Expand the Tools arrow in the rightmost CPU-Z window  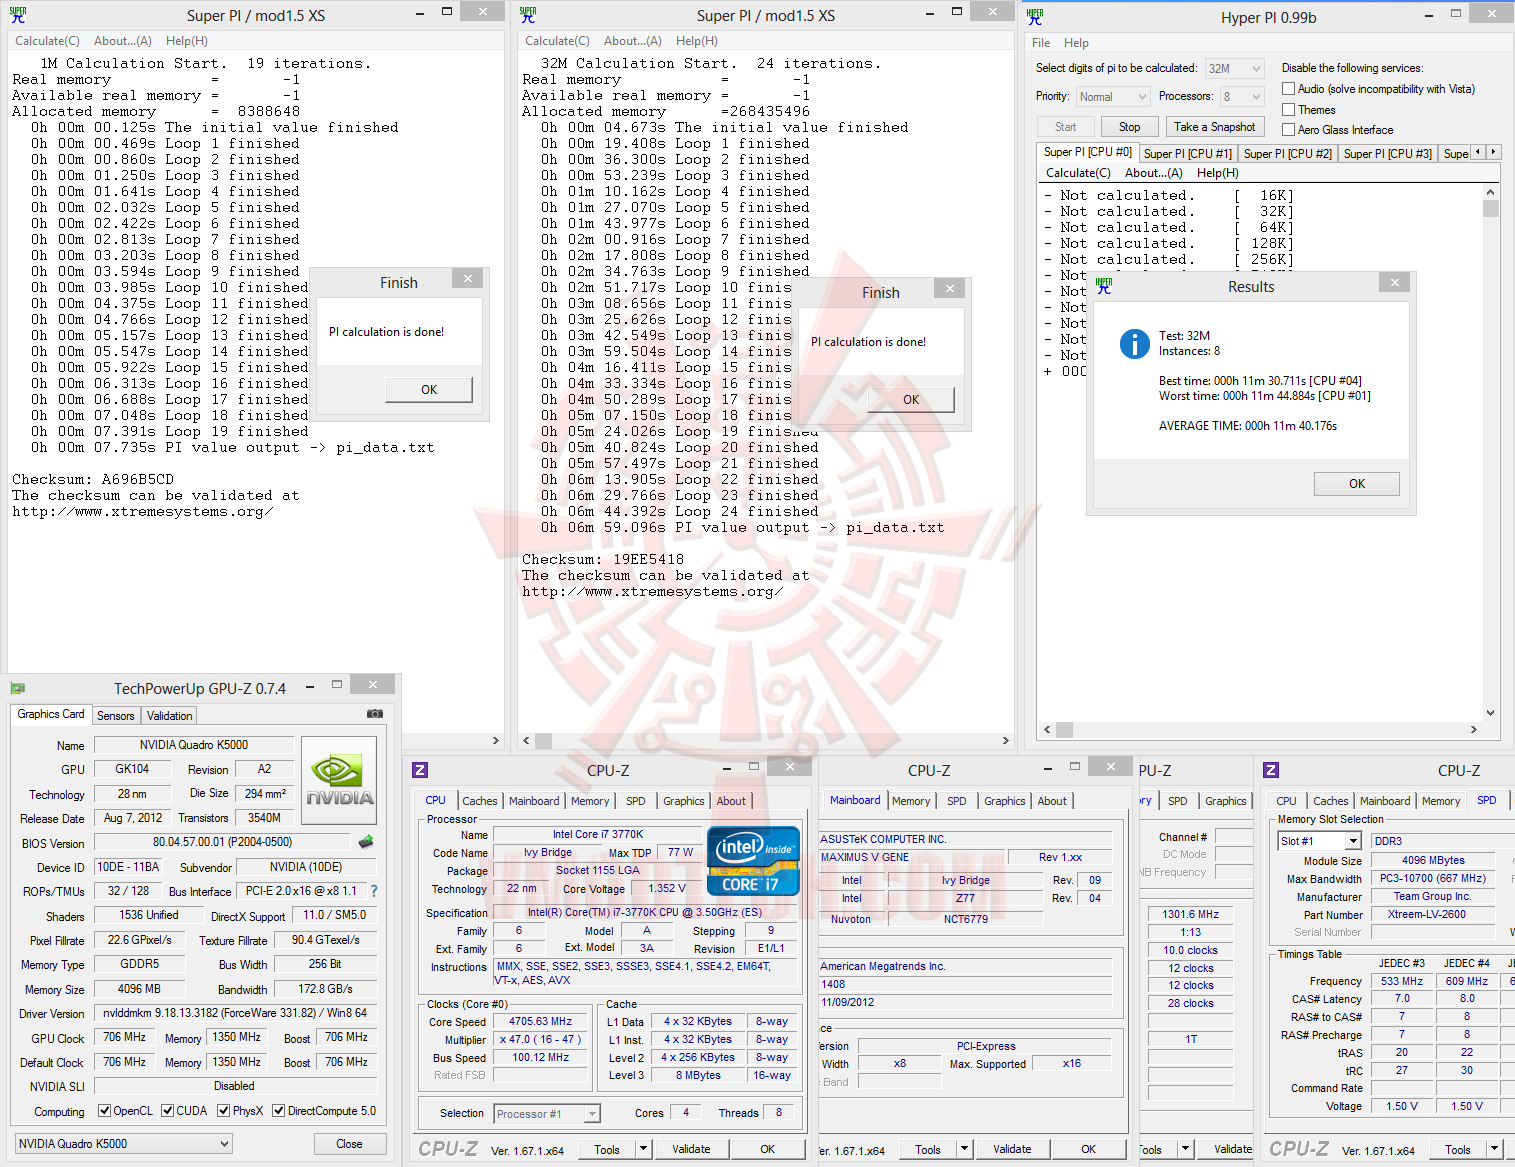pyautogui.click(x=1495, y=1149)
